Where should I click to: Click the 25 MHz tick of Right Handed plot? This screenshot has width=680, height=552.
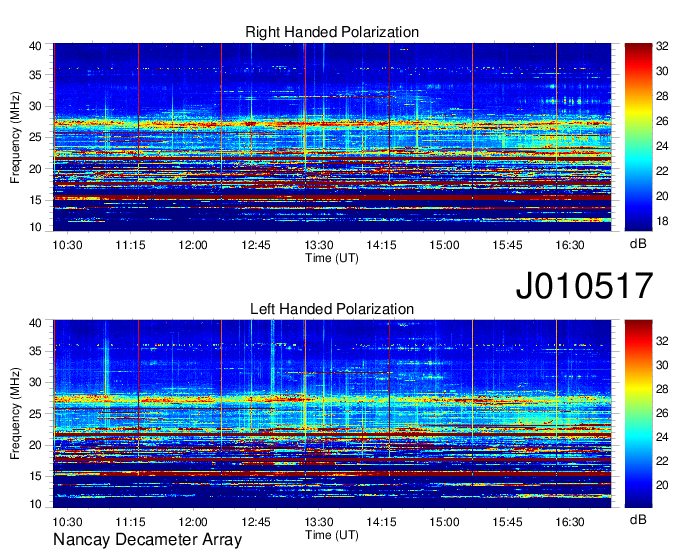[35, 137]
